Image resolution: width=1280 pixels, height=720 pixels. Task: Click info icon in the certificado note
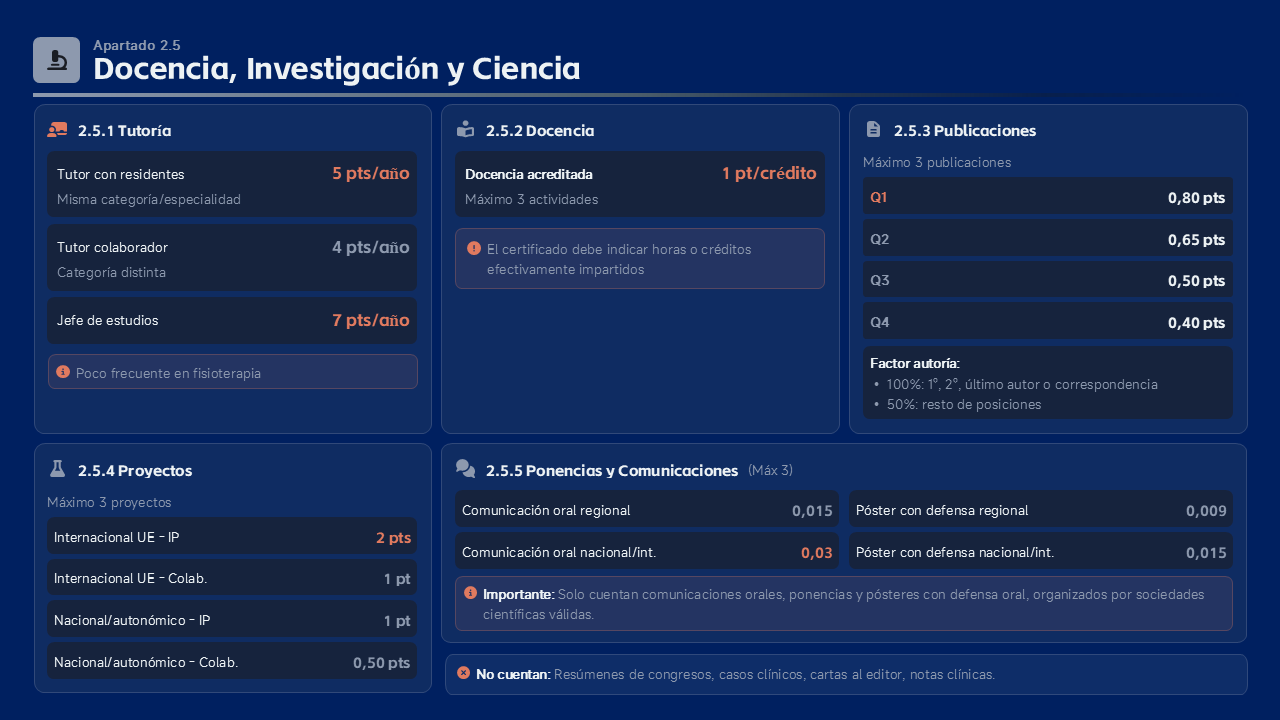[x=474, y=248]
